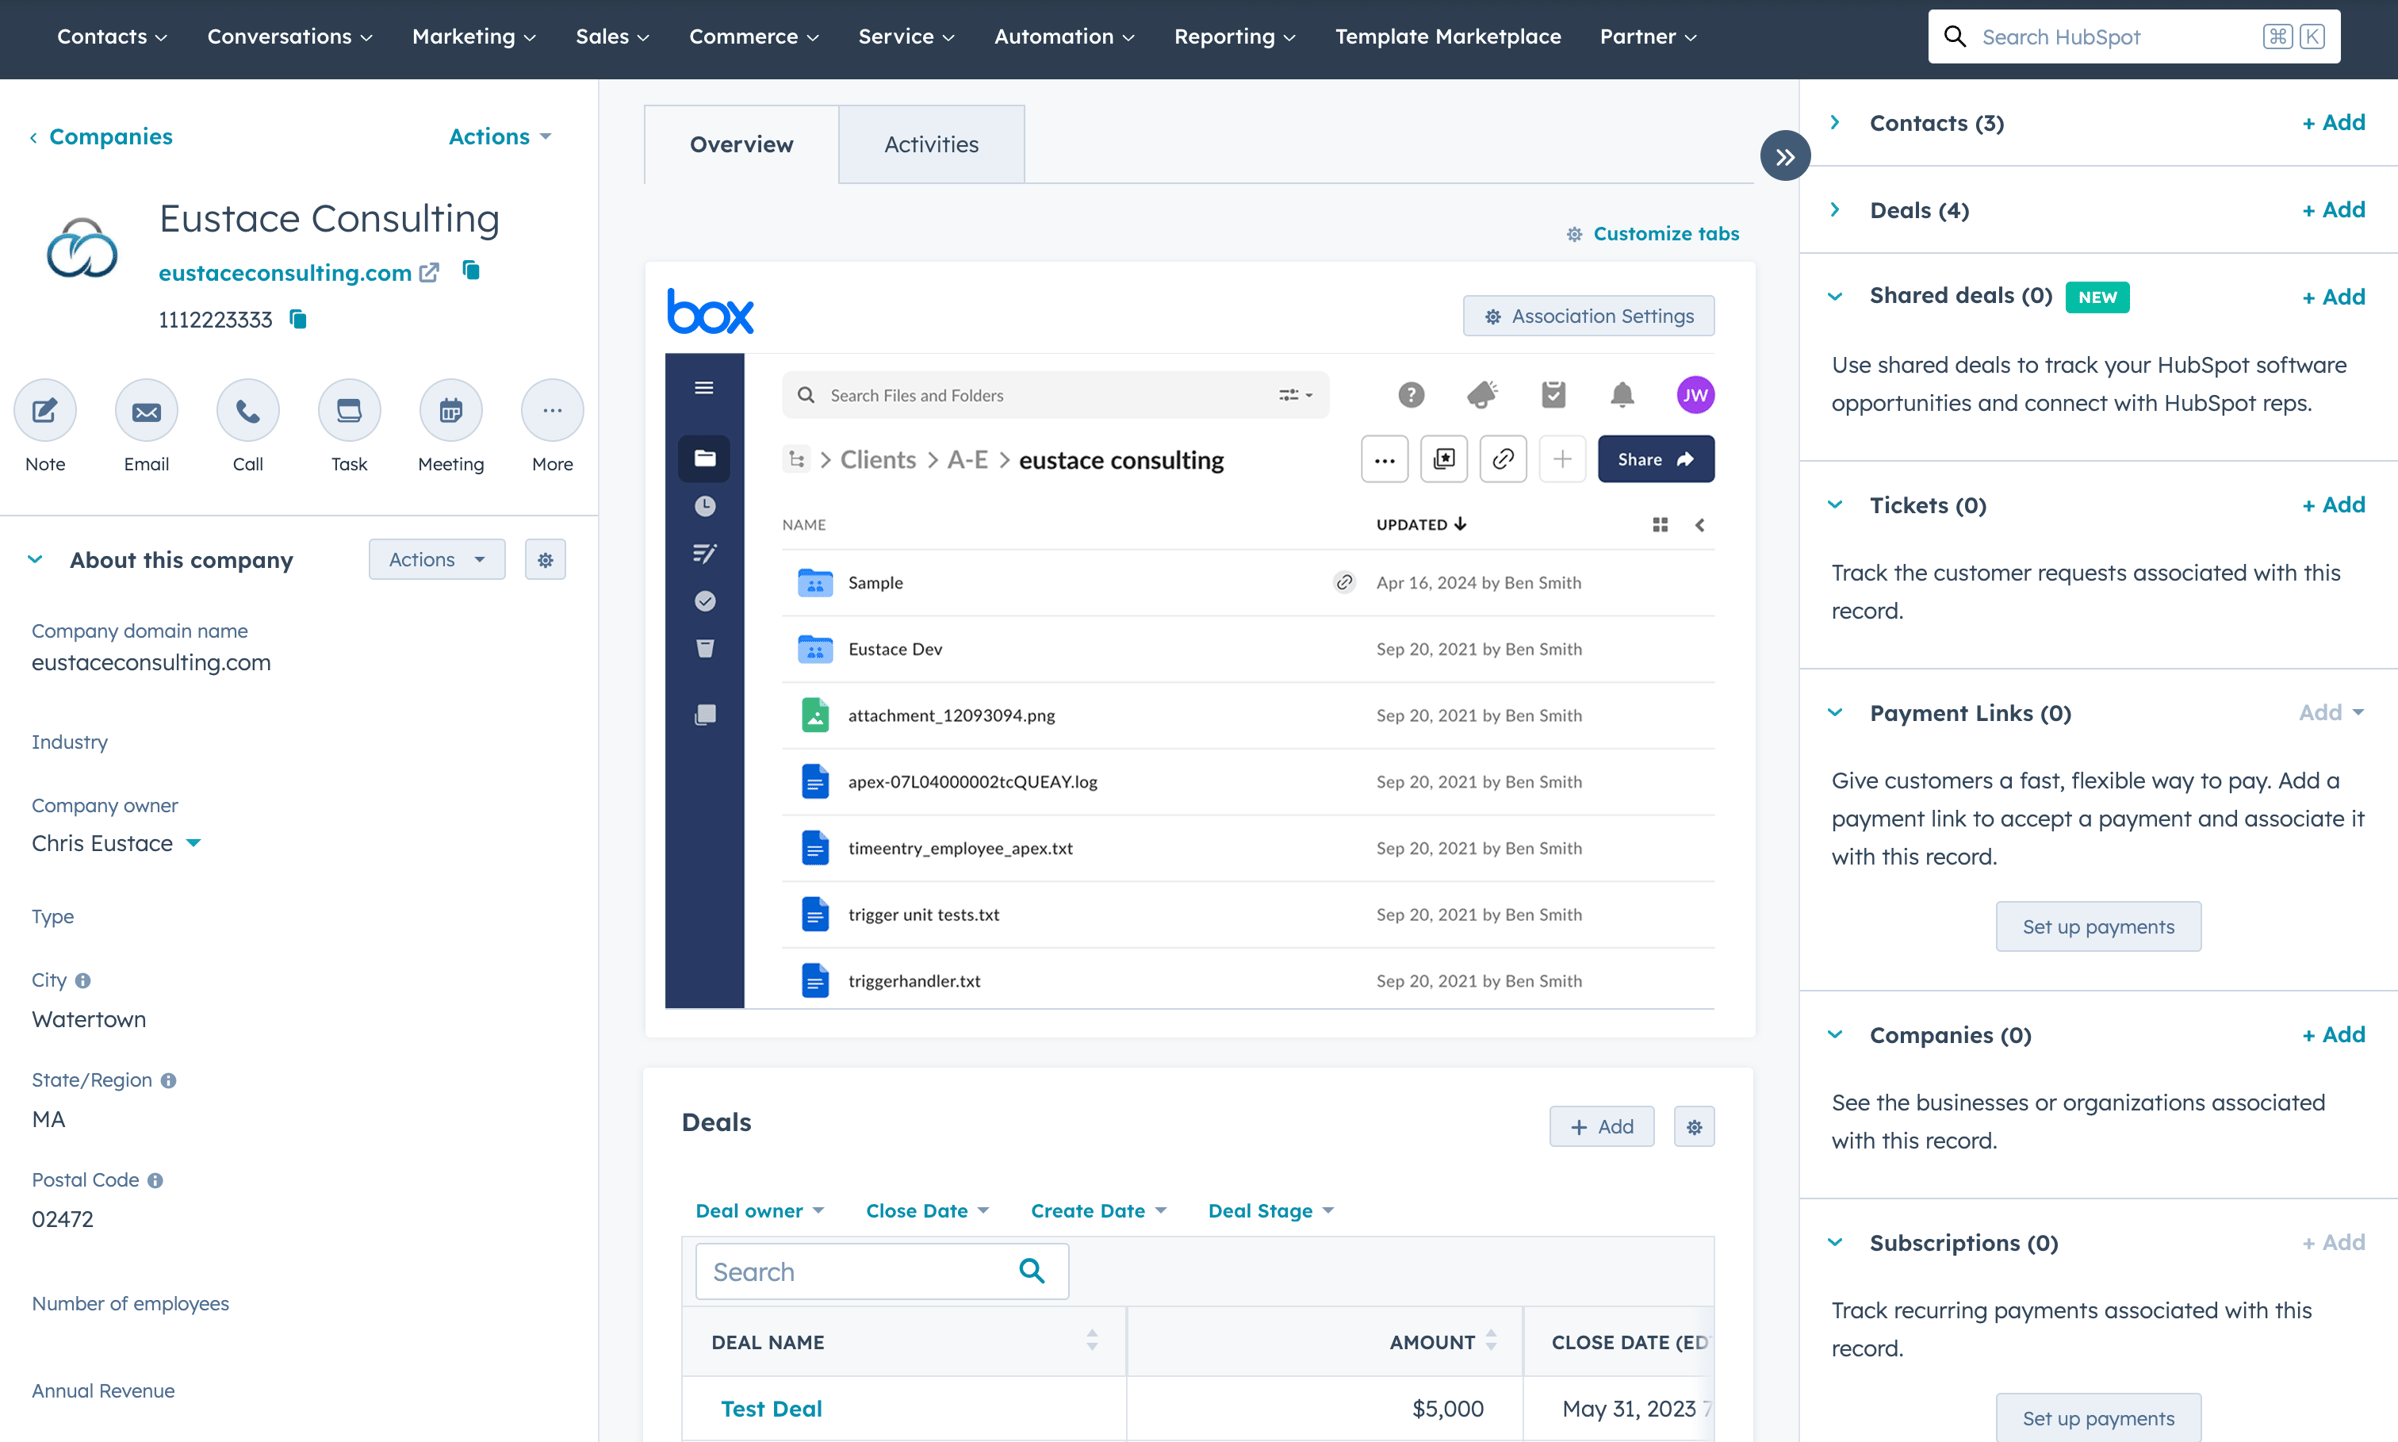This screenshot has height=1442, width=2398.
Task: Click the Deals Search input field
Action: pyautogui.click(x=882, y=1271)
